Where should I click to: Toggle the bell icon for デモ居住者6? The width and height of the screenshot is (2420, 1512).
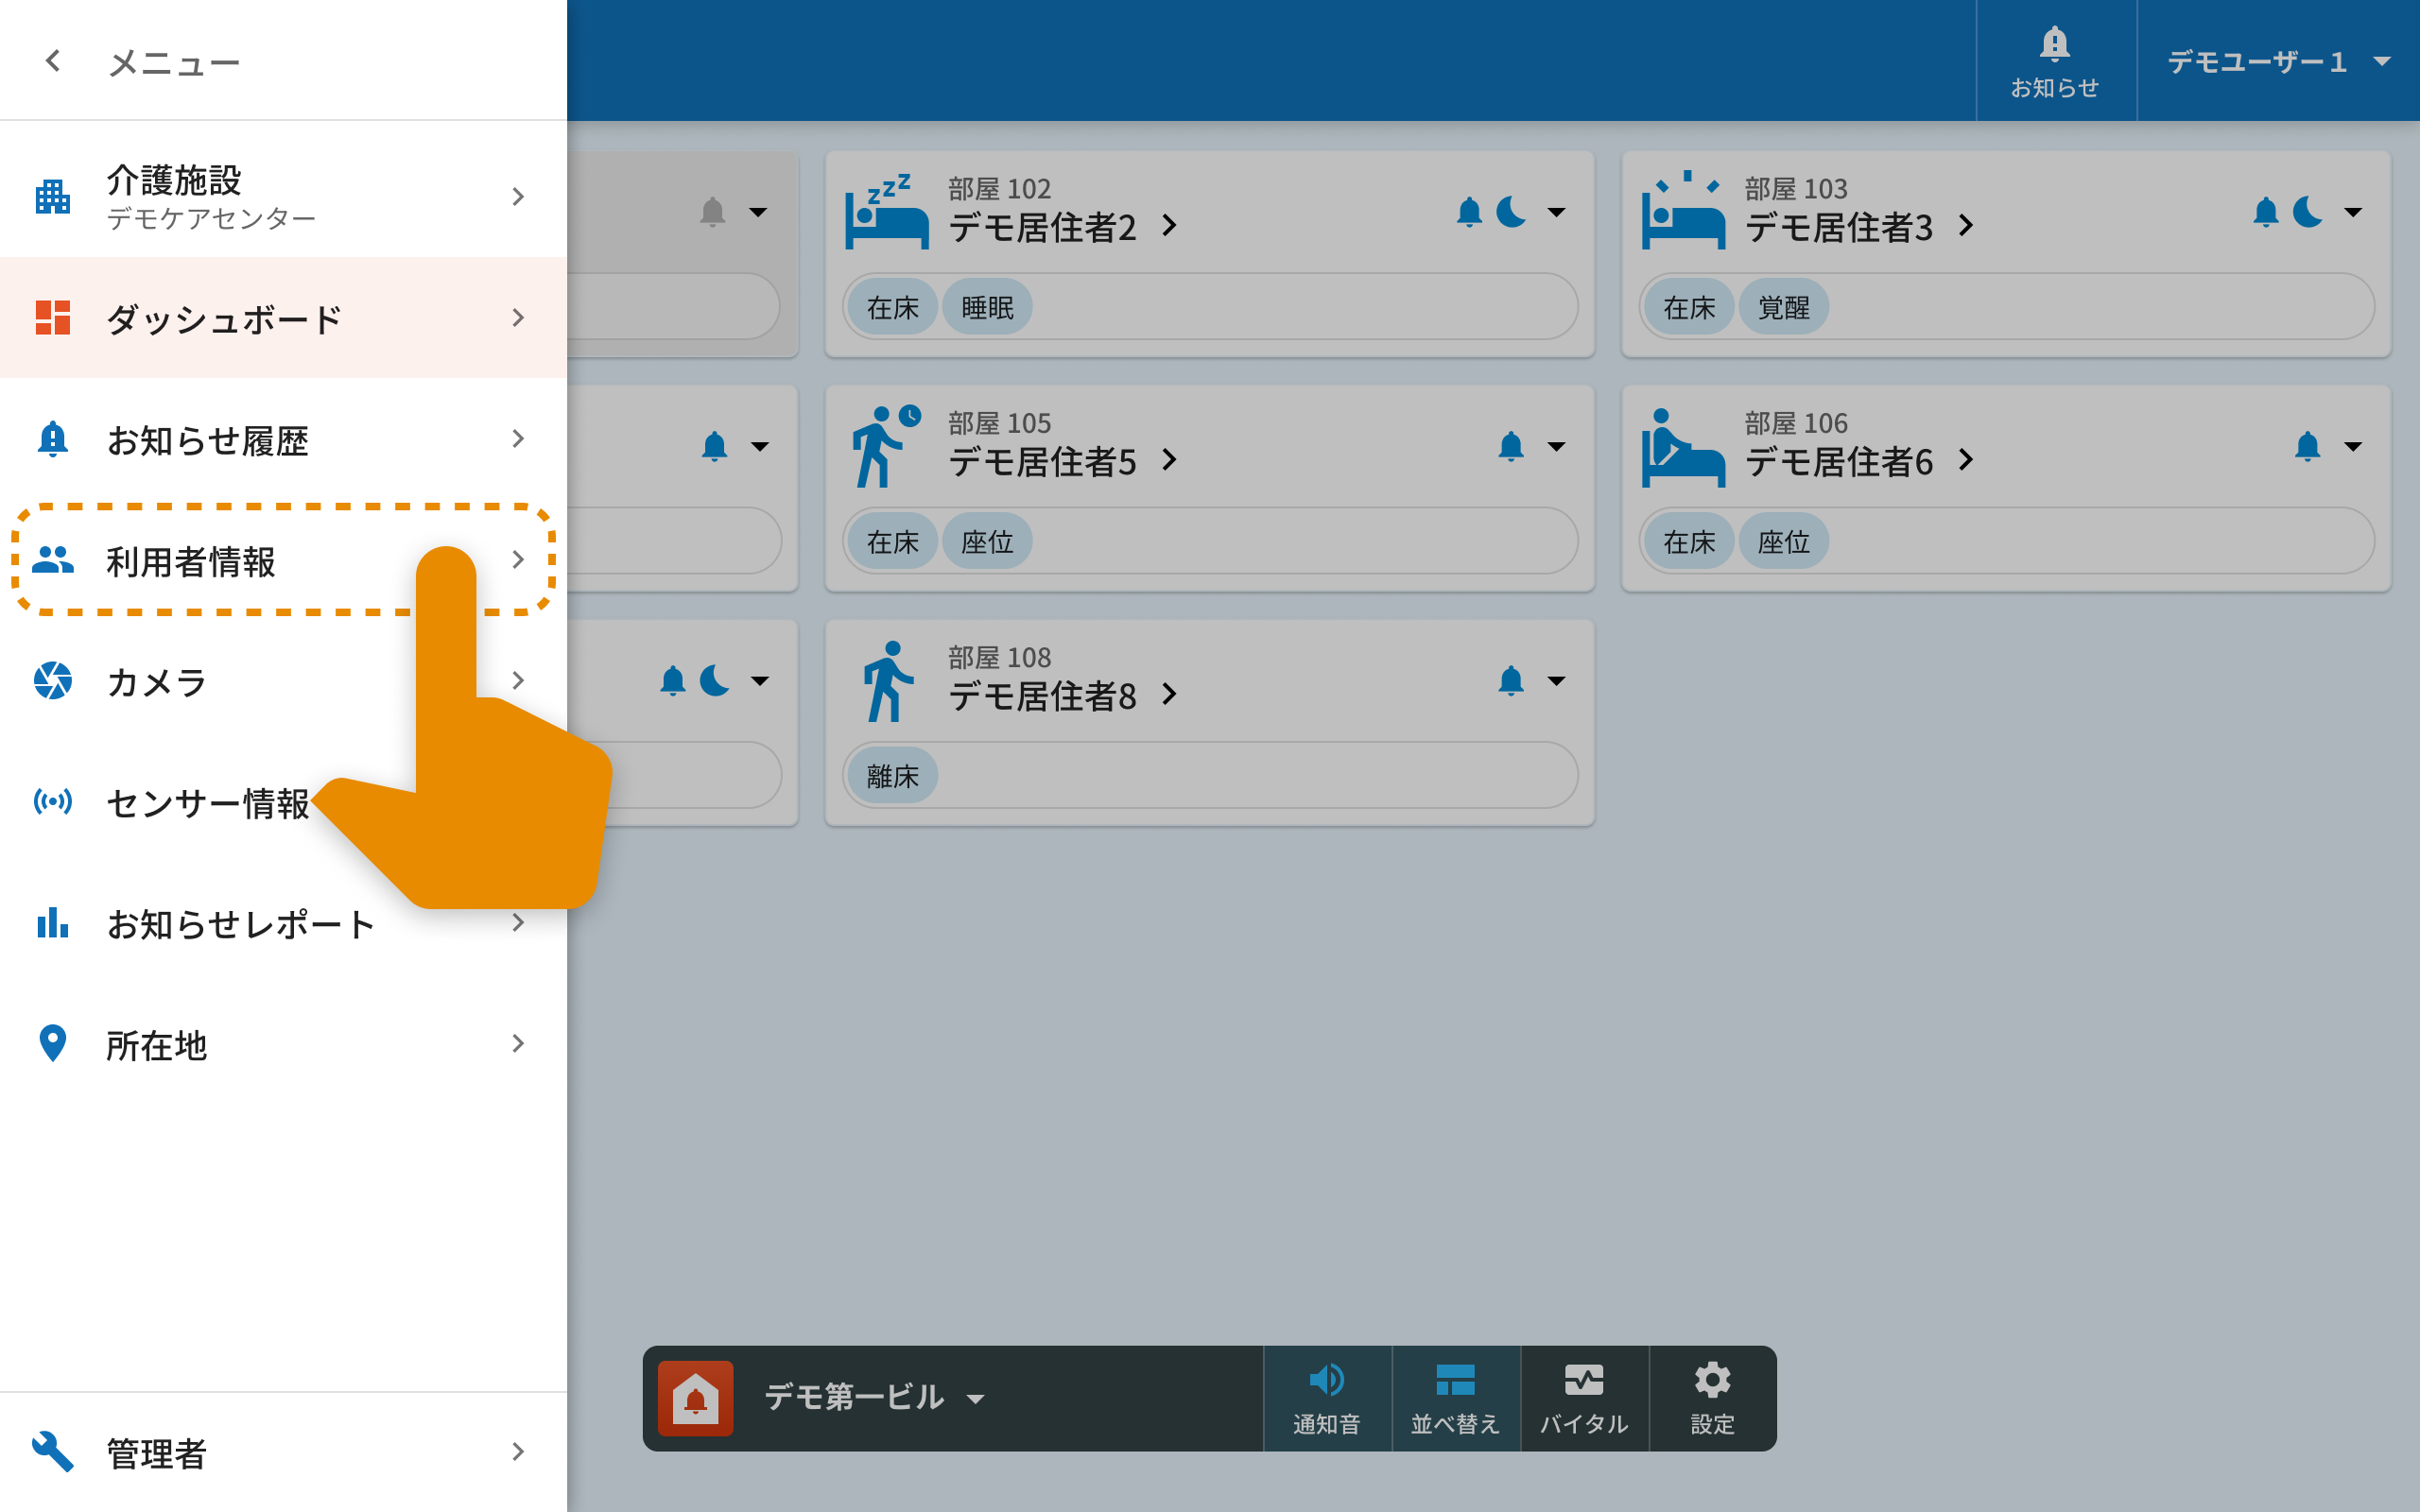[2307, 446]
